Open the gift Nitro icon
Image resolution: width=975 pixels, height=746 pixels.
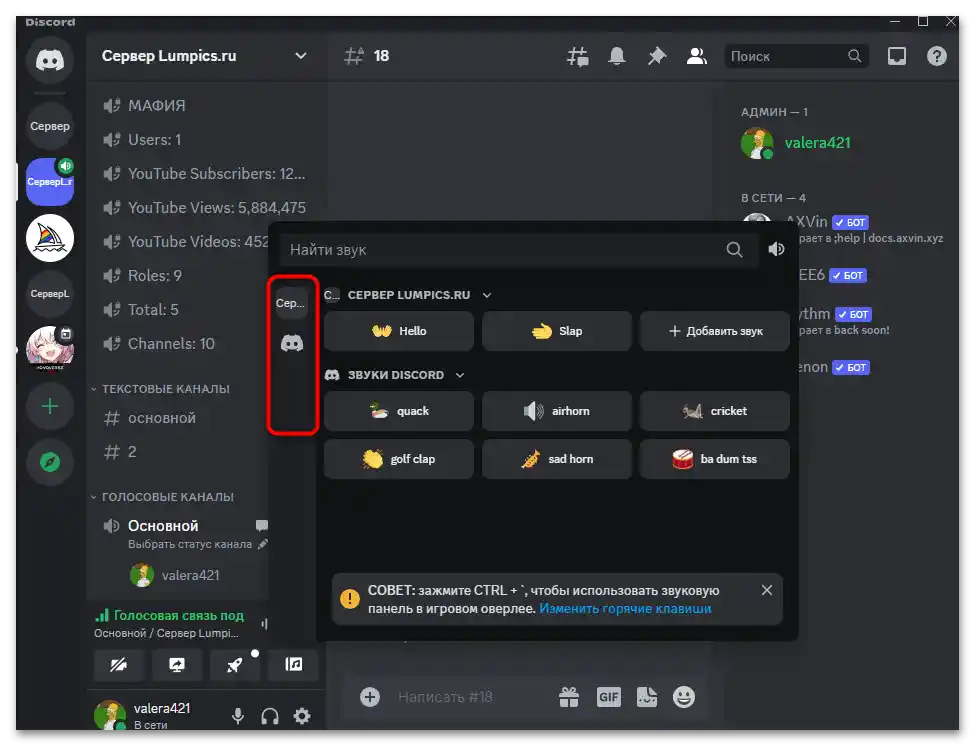coord(568,697)
